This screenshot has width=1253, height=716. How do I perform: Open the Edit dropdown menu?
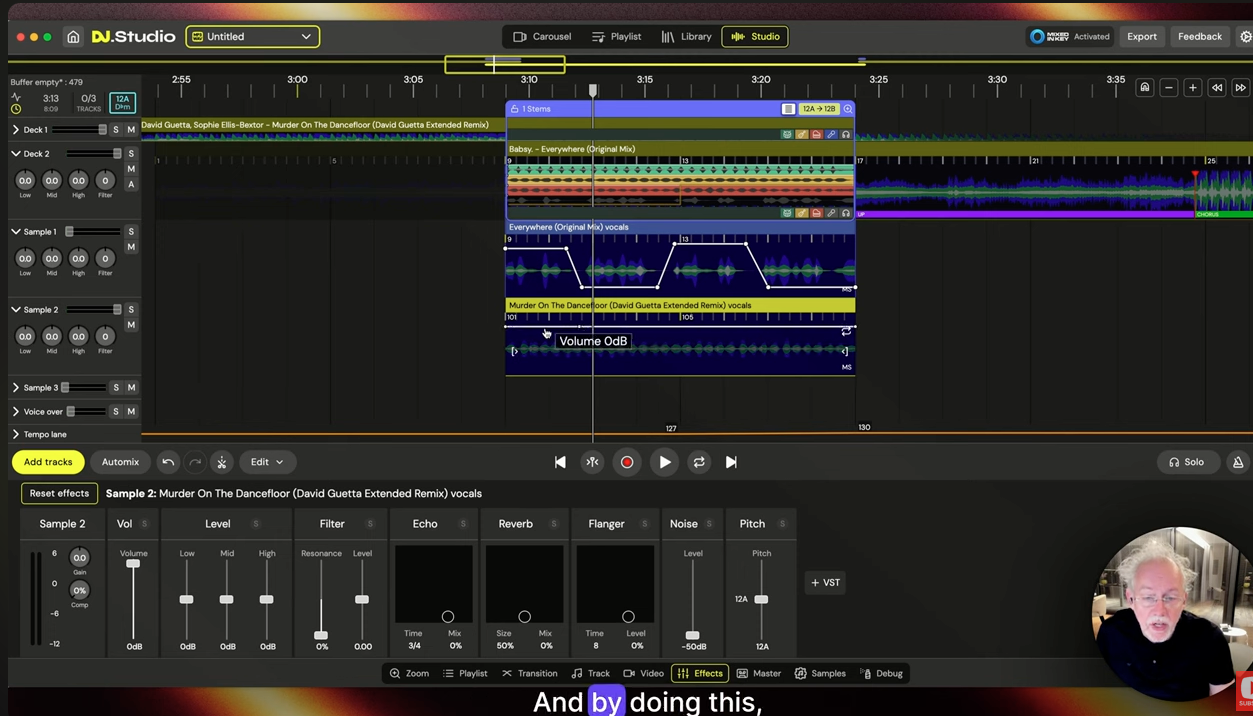tap(266, 462)
